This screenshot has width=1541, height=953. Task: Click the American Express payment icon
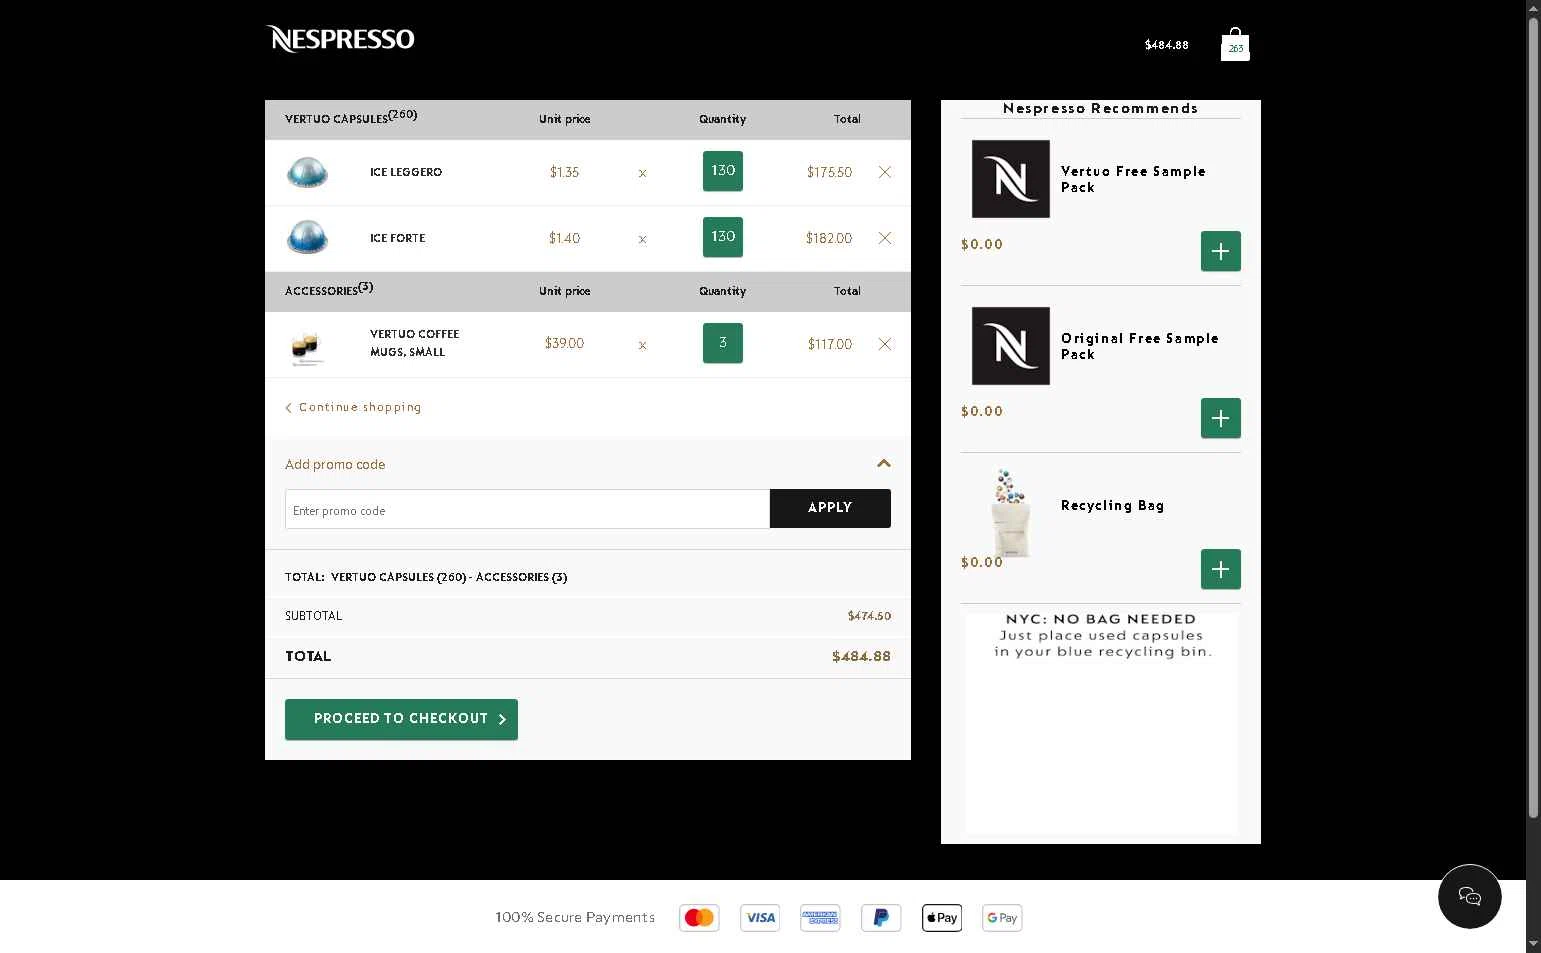pyautogui.click(x=820, y=918)
